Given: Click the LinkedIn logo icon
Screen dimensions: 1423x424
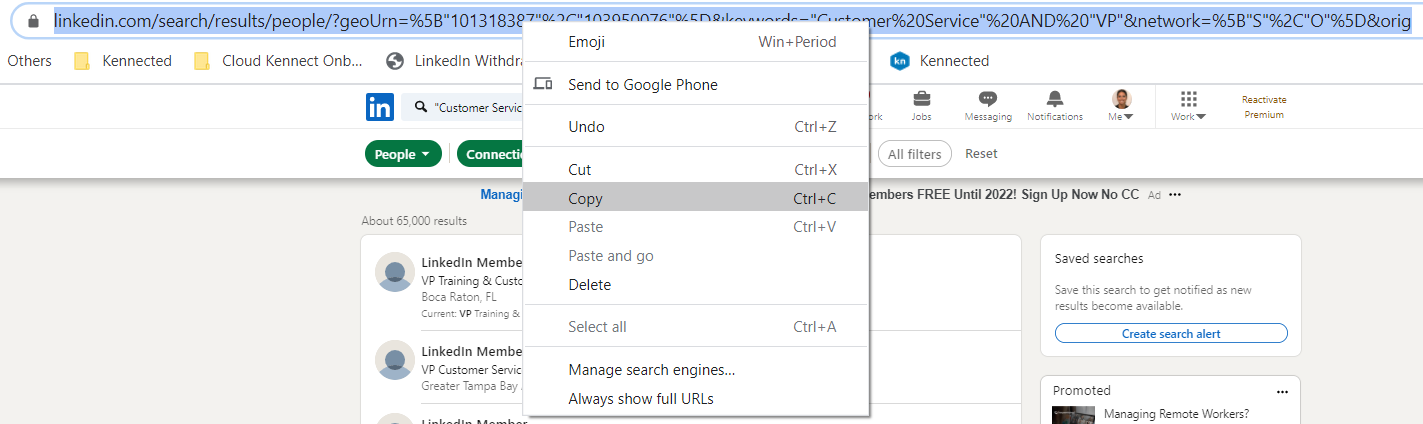Looking at the screenshot, I should coord(380,107).
